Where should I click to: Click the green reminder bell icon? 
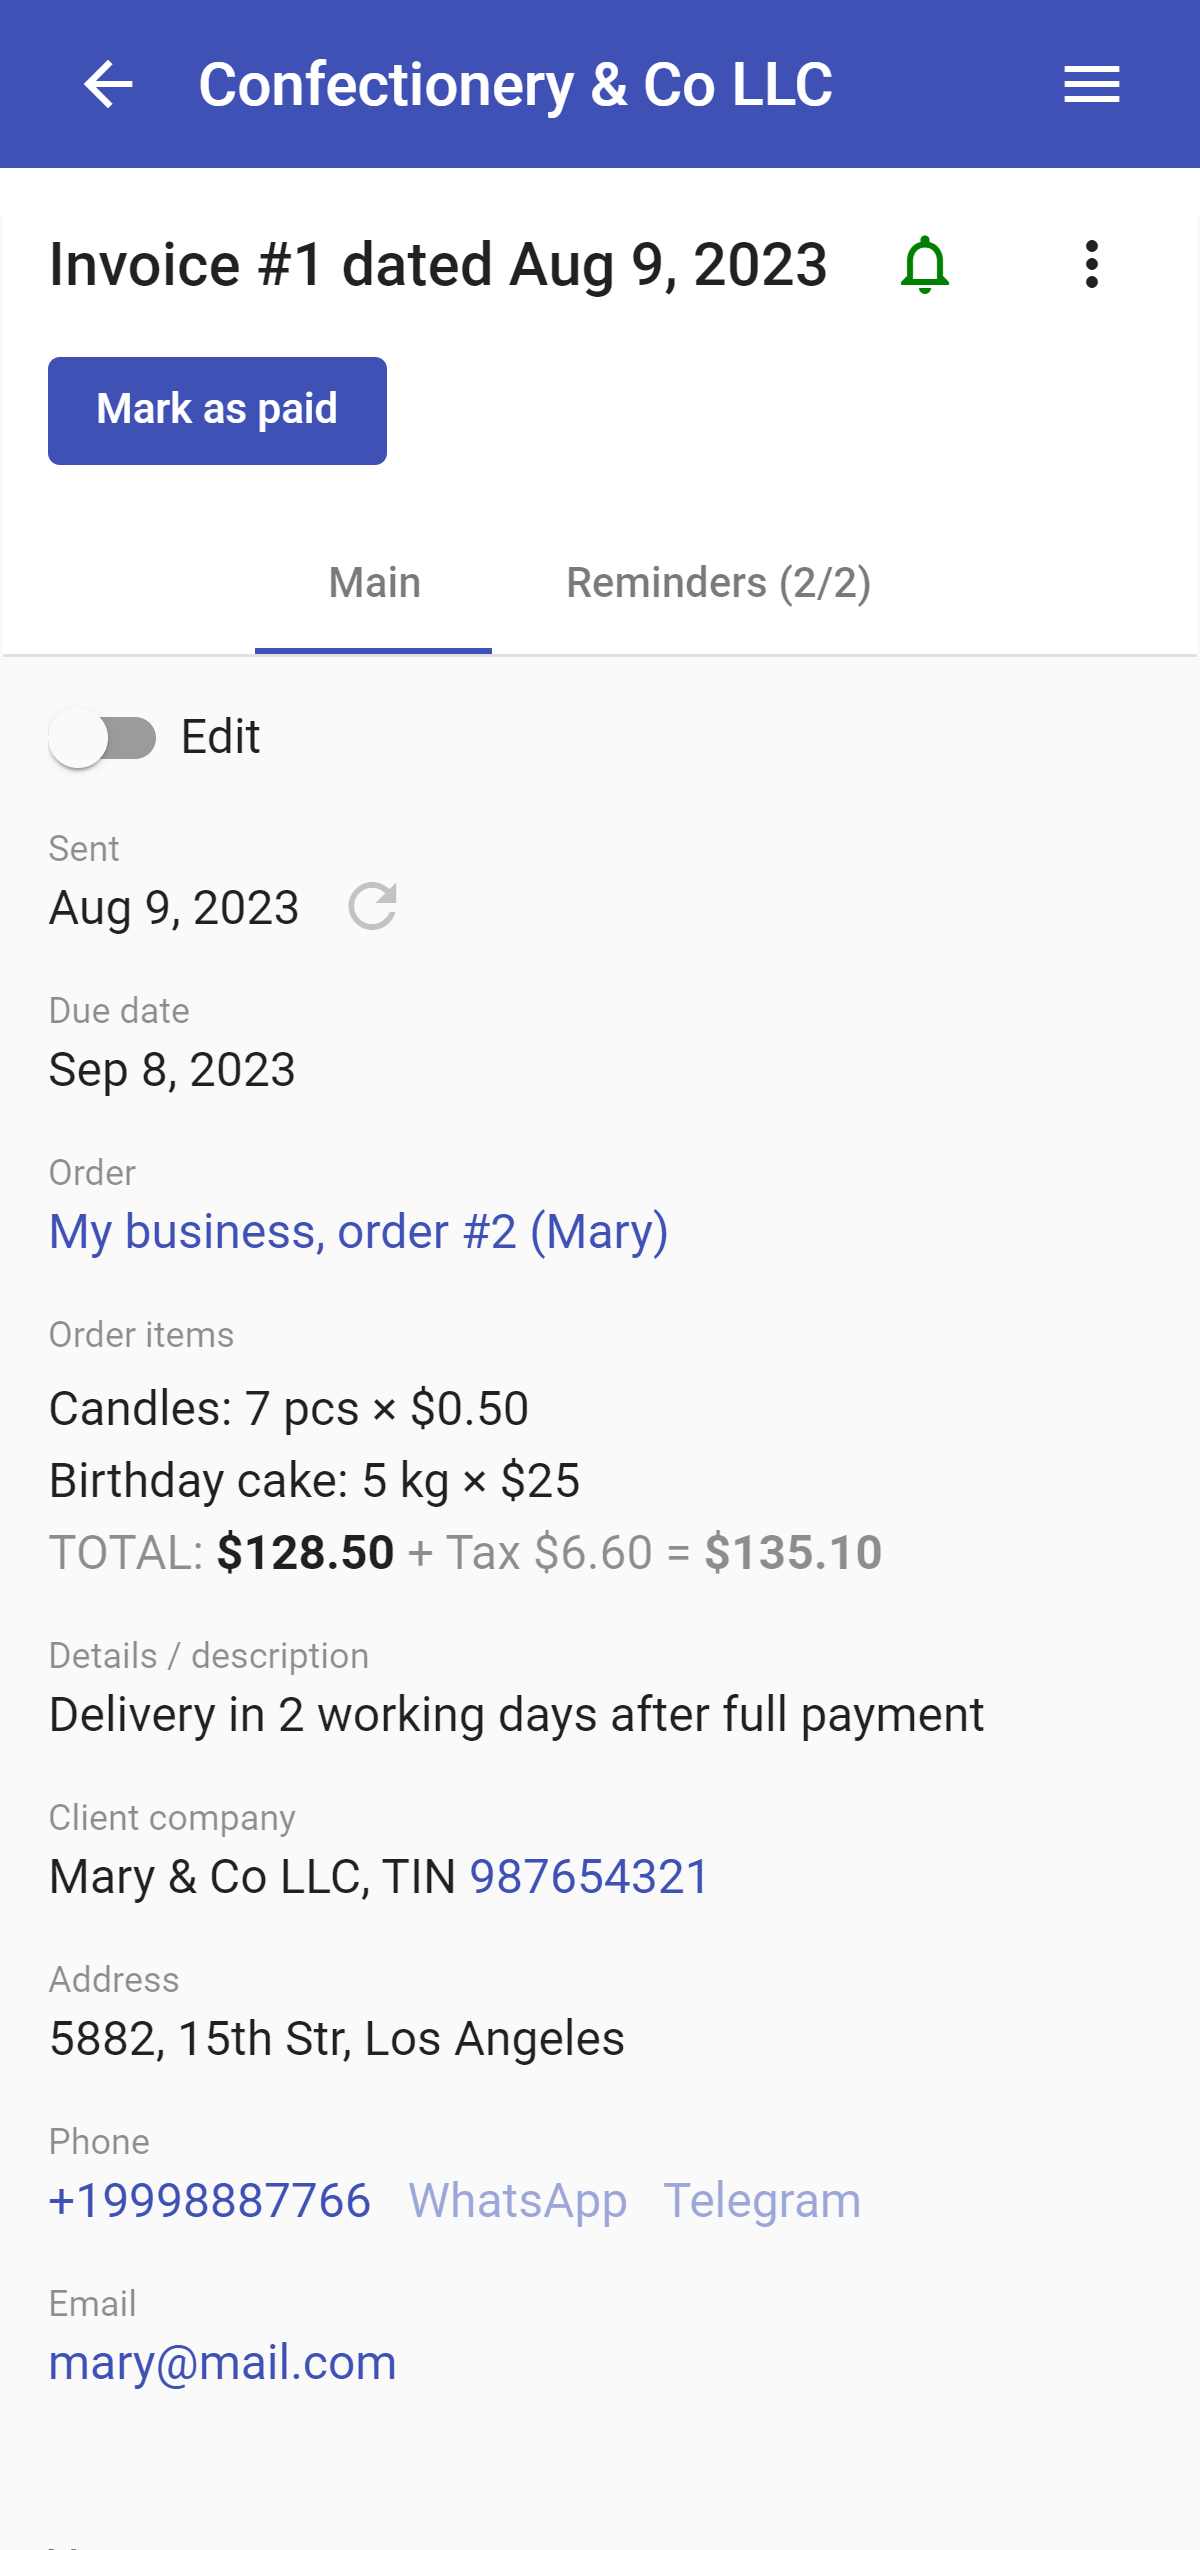pos(925,265)
